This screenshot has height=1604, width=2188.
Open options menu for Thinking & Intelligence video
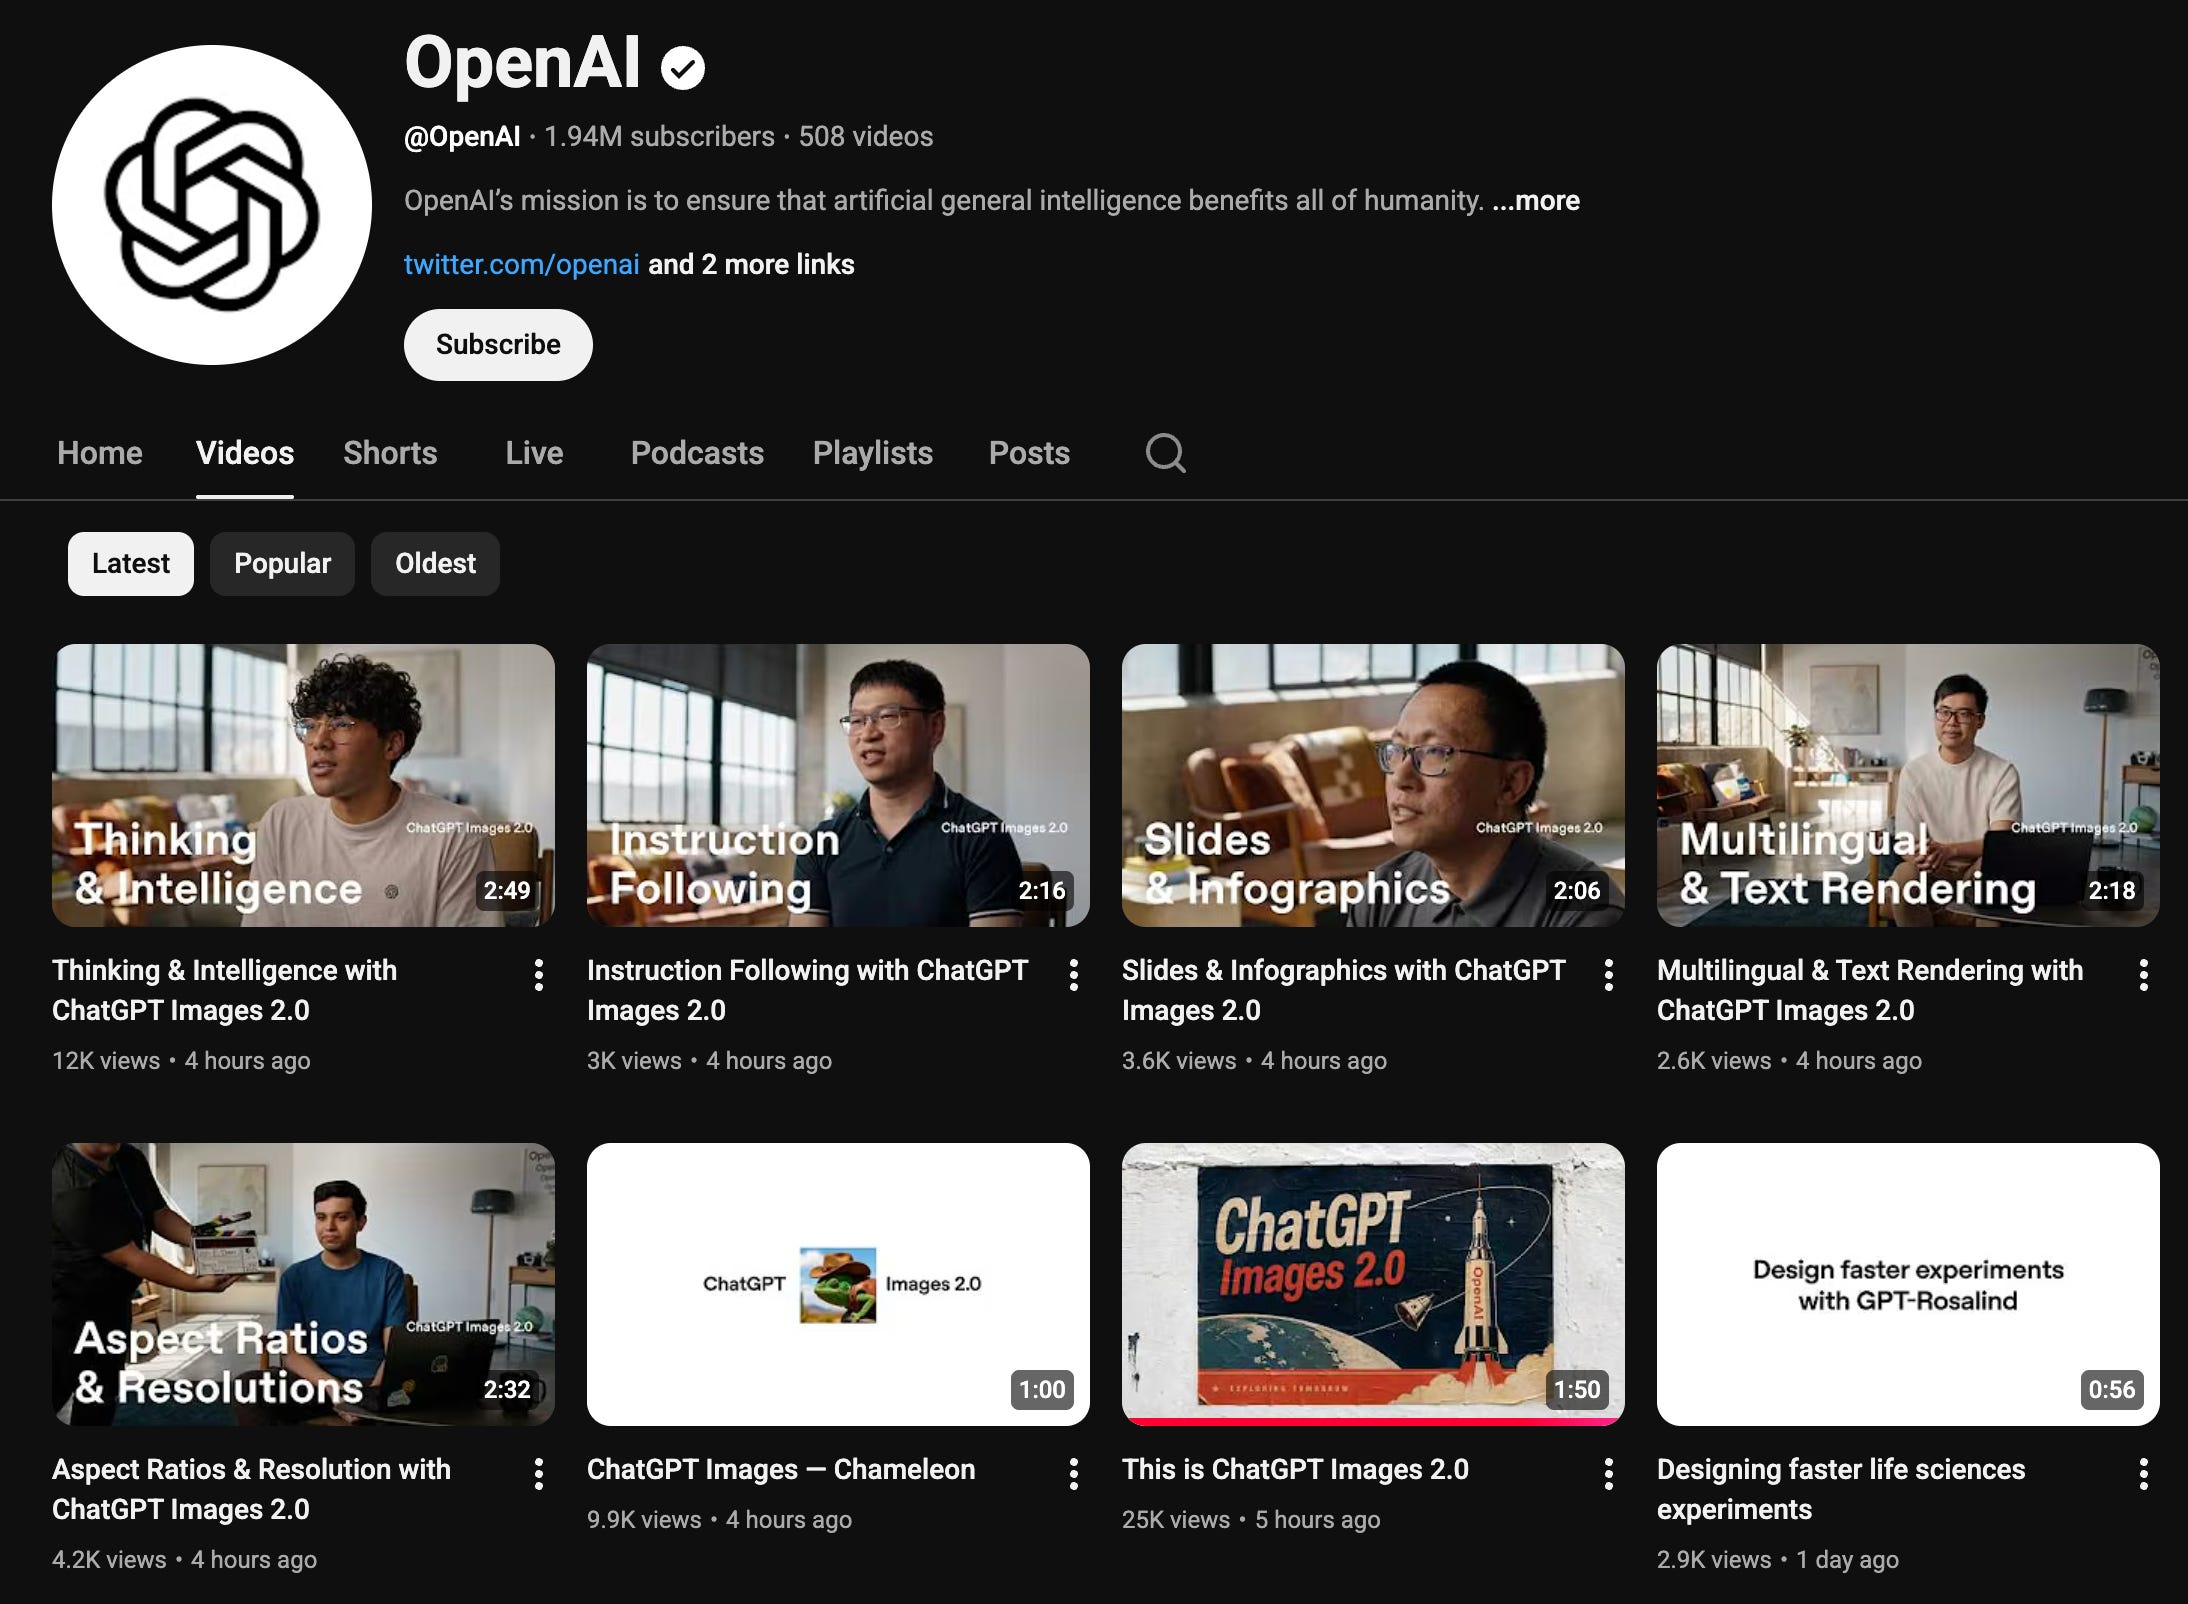539,975
